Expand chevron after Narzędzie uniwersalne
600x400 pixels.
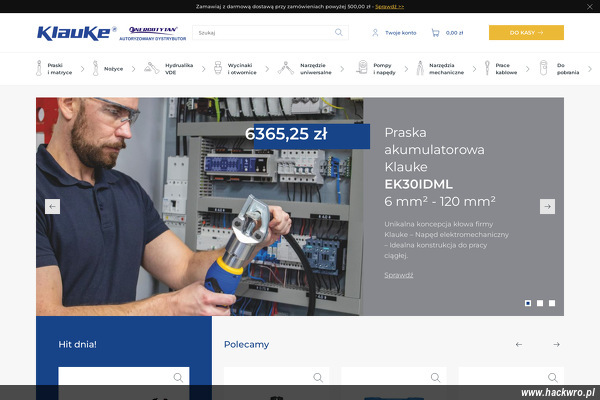click(x=342, y=69)
